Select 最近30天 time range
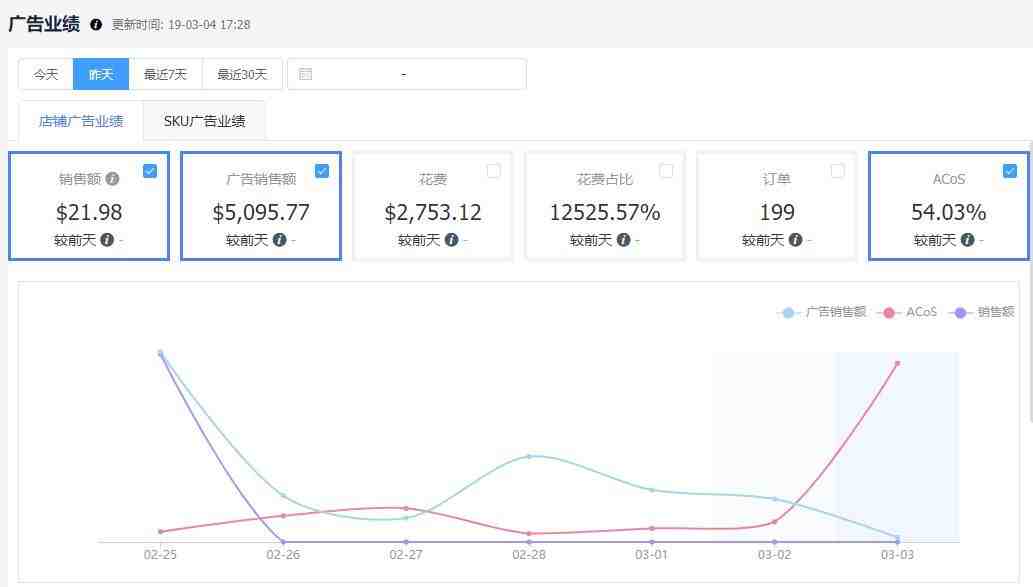1033x587 pixels. [242, 74]
